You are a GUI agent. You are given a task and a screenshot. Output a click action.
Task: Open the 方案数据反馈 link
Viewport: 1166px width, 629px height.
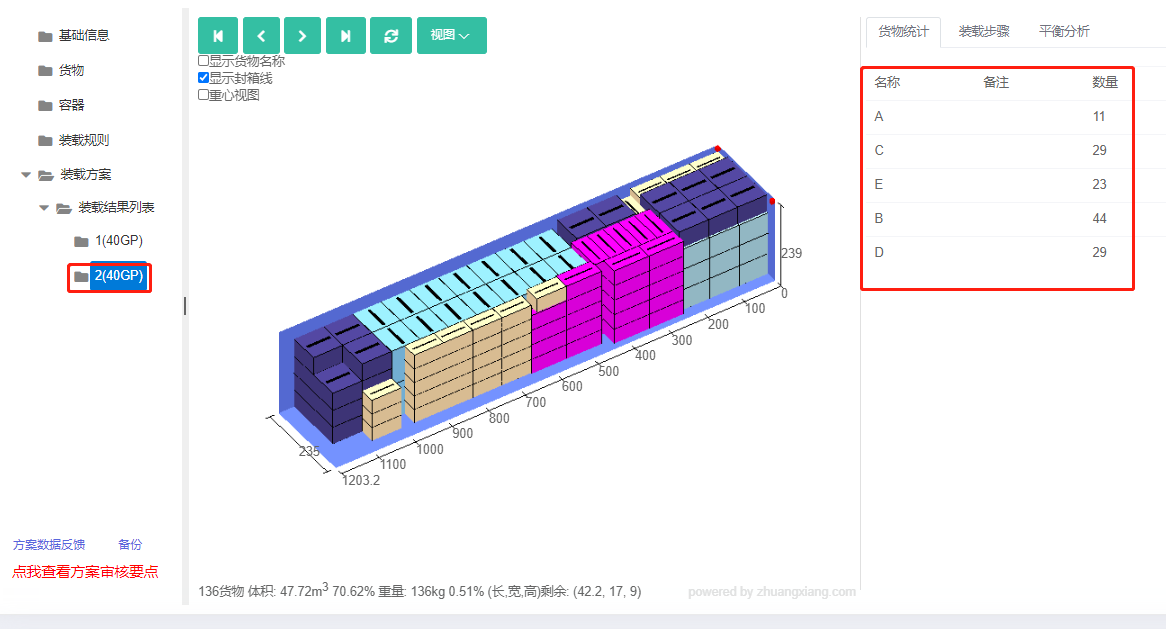(49, 545)
